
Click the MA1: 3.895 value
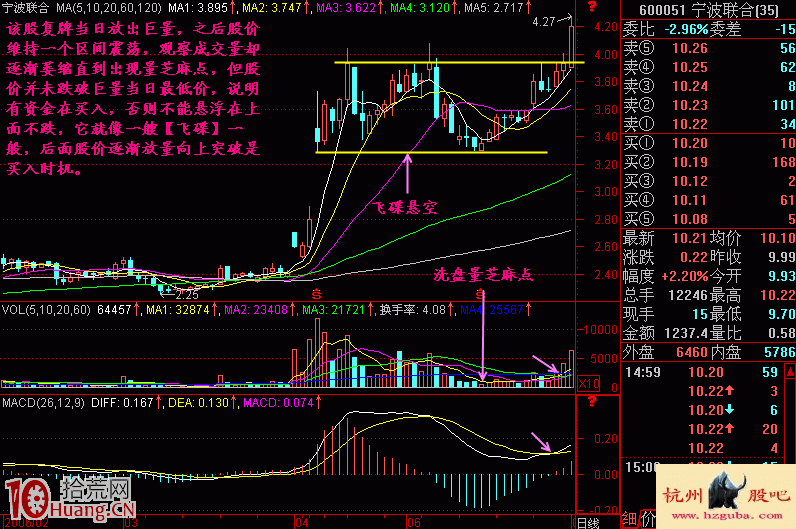(198, 8)
